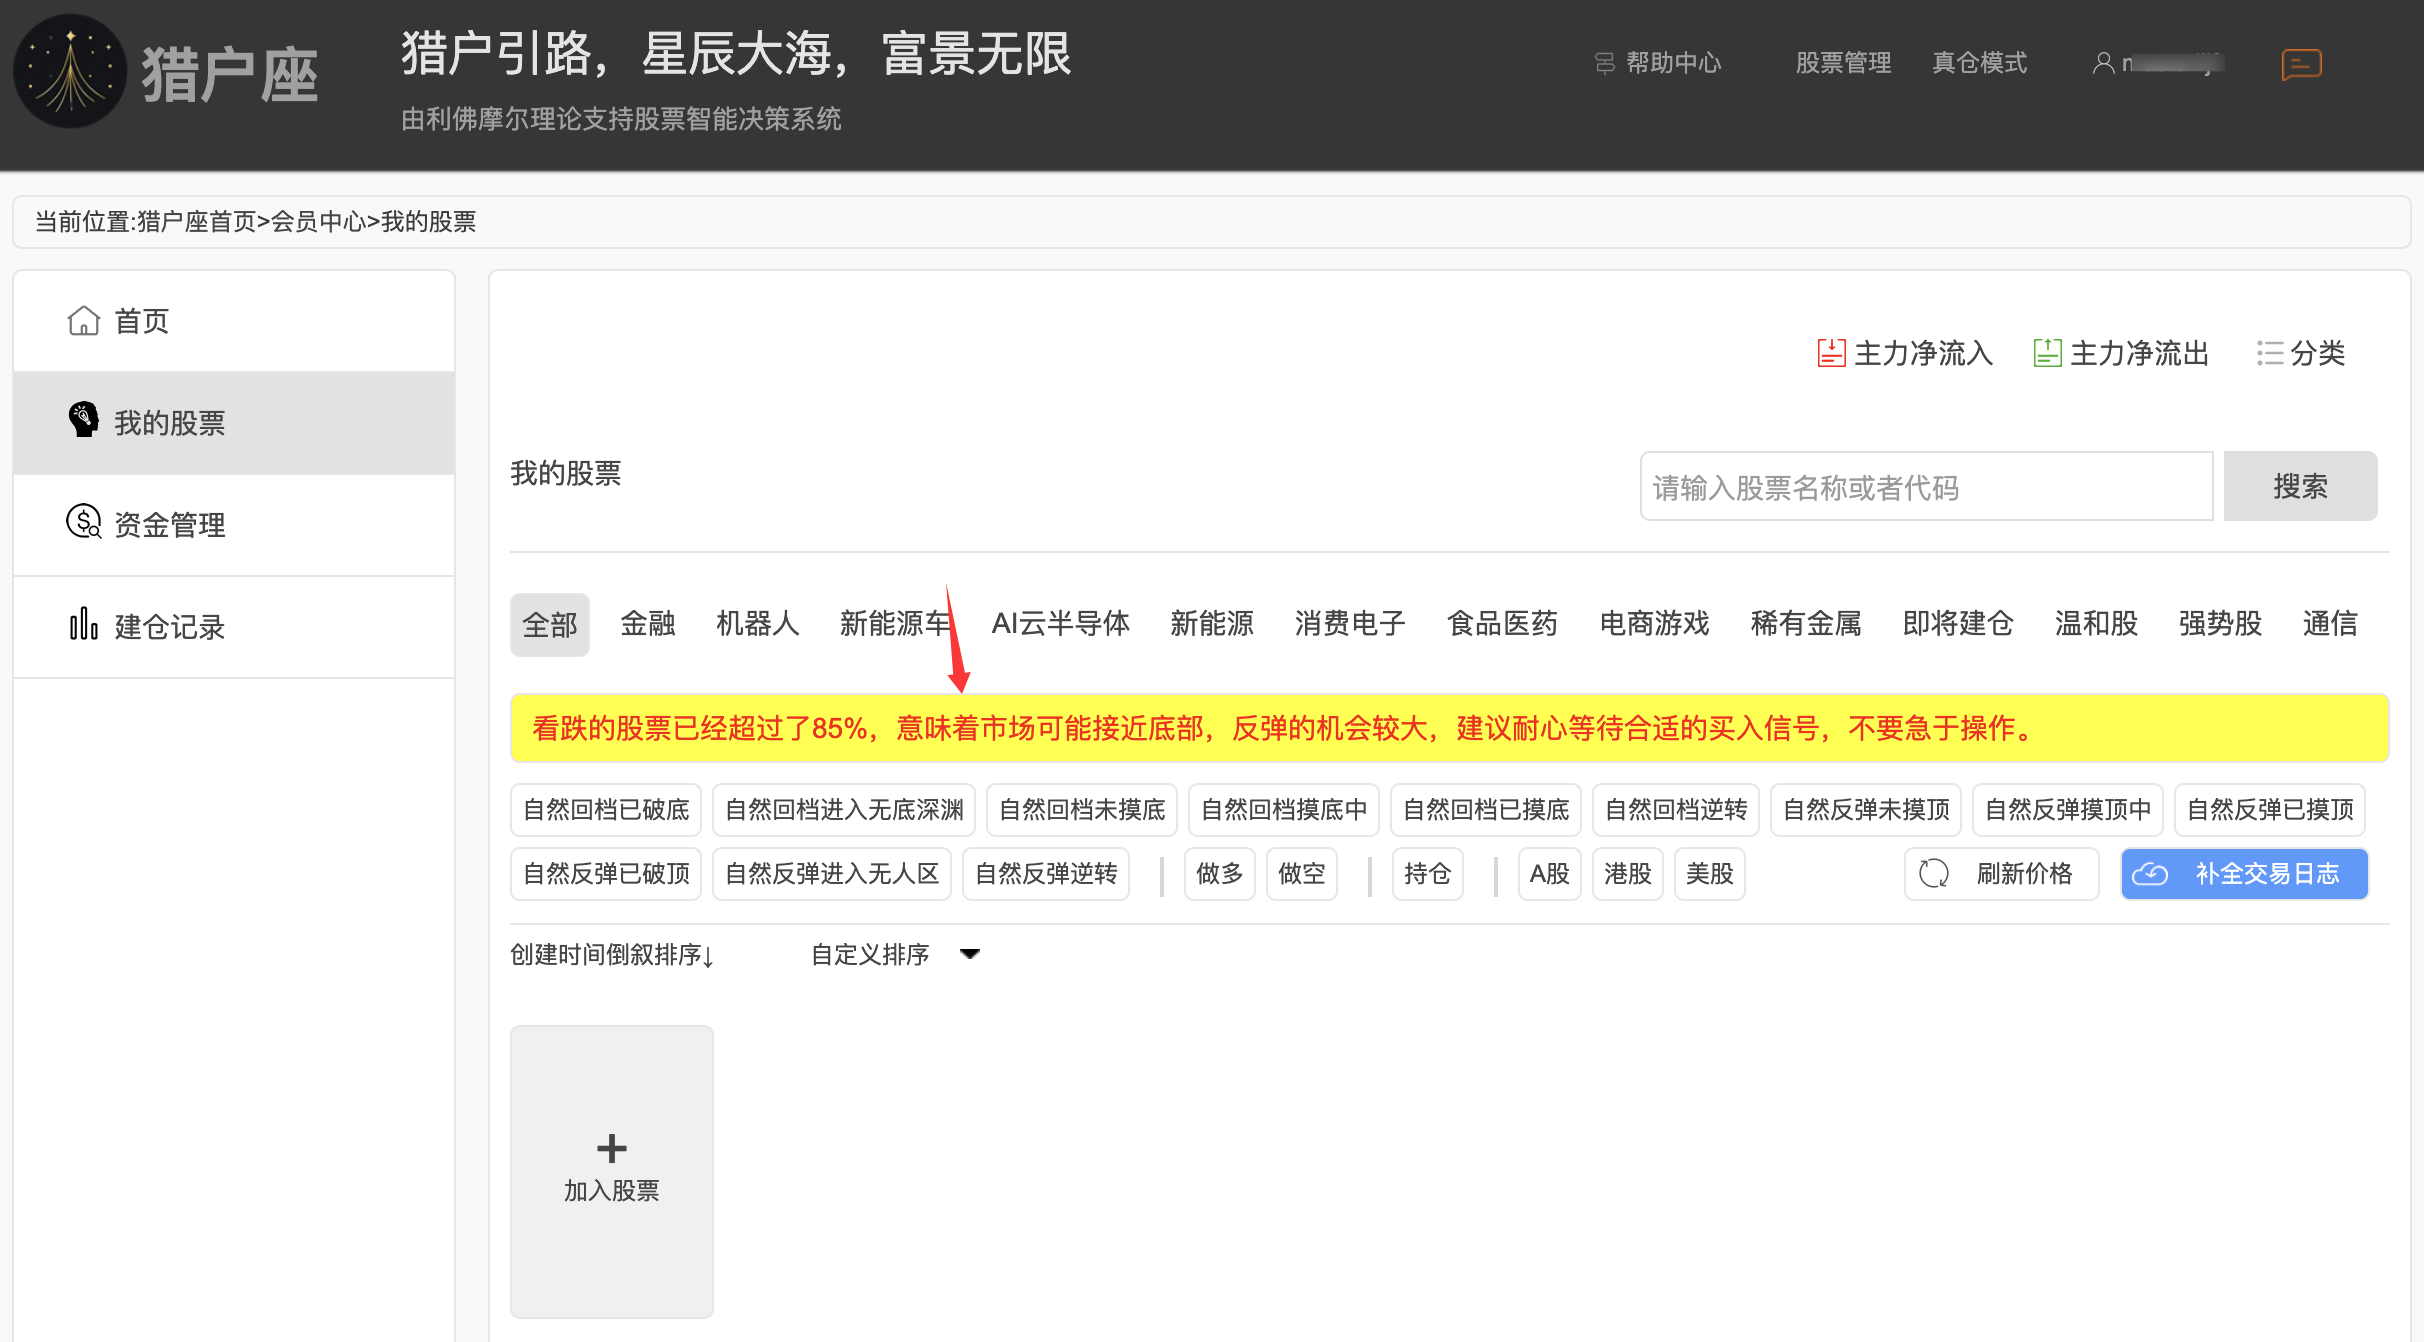Filter by A股 market
2424x1342 pixels.
[1550, 874]
